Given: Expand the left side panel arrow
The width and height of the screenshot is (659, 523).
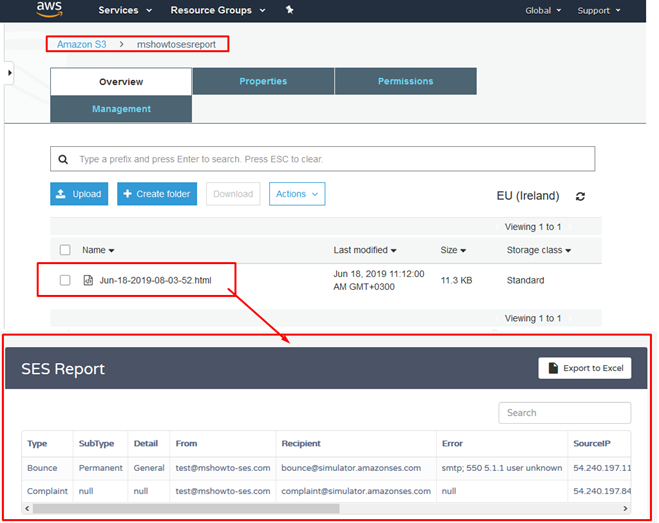Looking at the screenshot, I should (x=9, y=73).
